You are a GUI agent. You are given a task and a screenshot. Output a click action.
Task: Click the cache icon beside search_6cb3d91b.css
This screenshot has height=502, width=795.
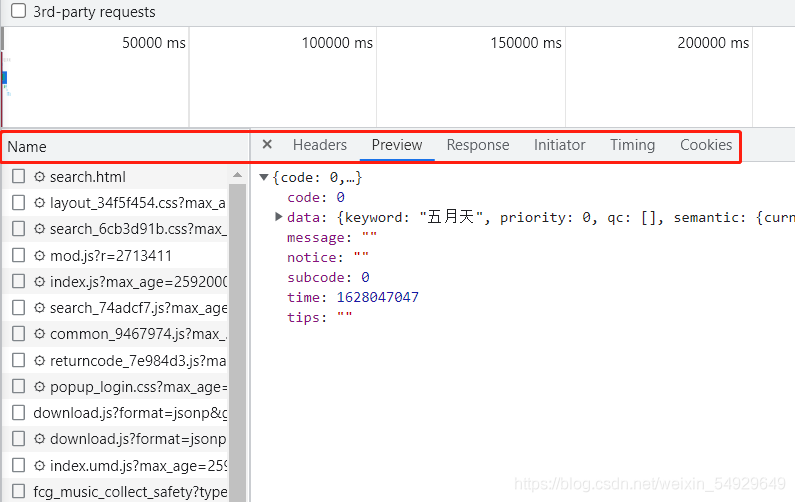click(40, 229)
